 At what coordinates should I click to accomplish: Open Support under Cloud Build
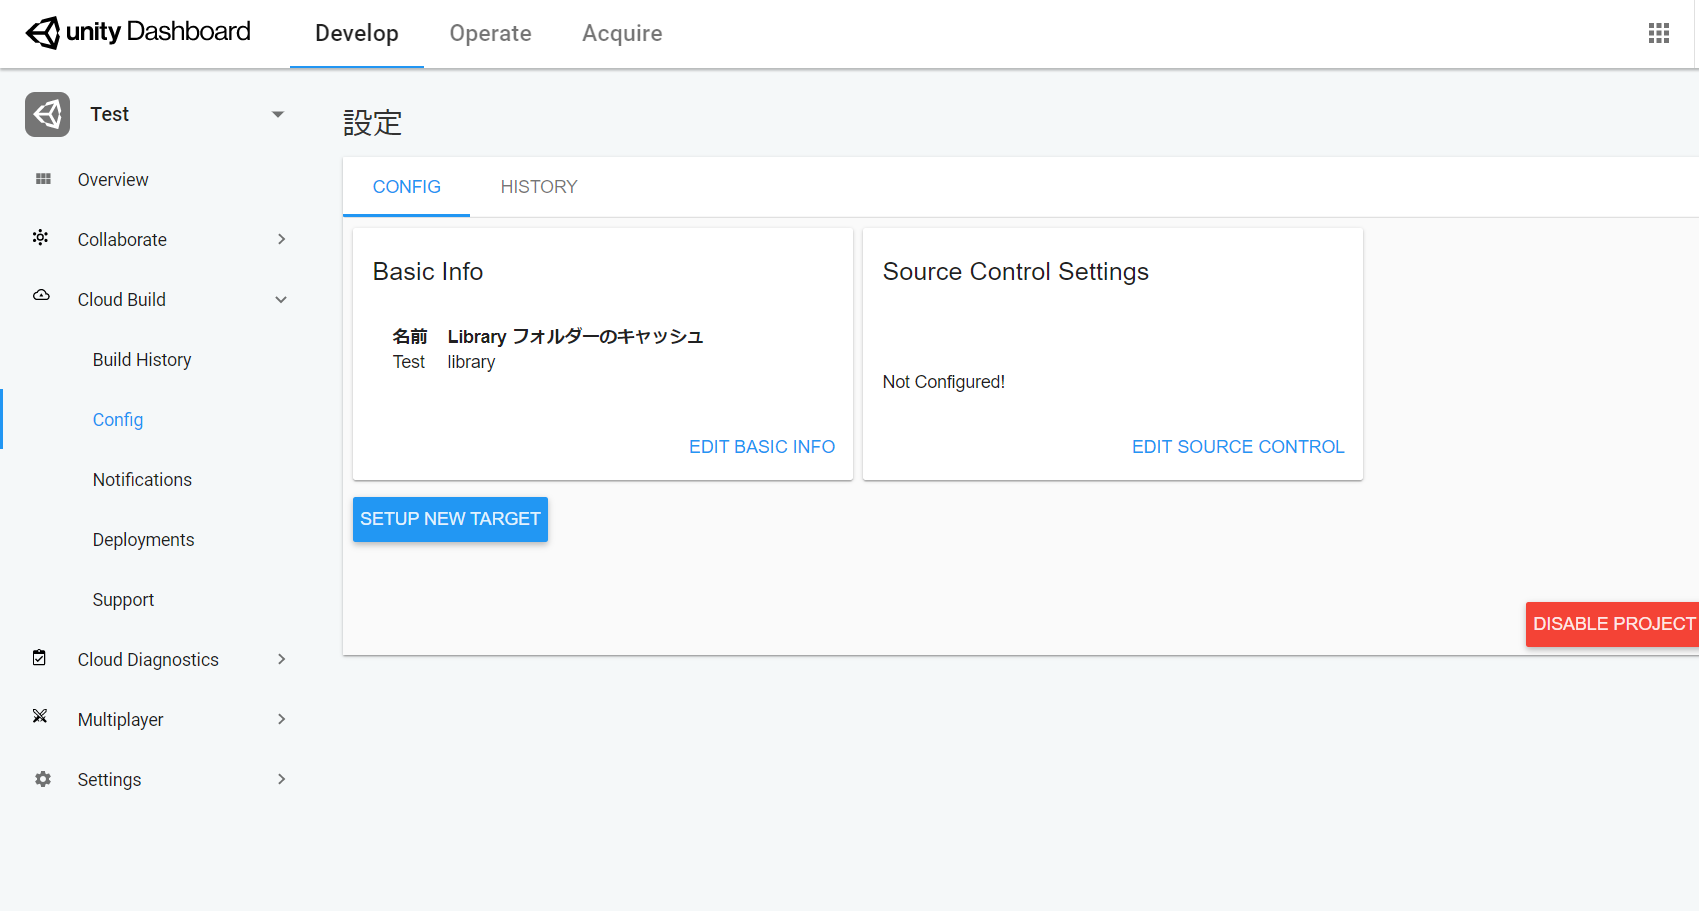point(123,600)
